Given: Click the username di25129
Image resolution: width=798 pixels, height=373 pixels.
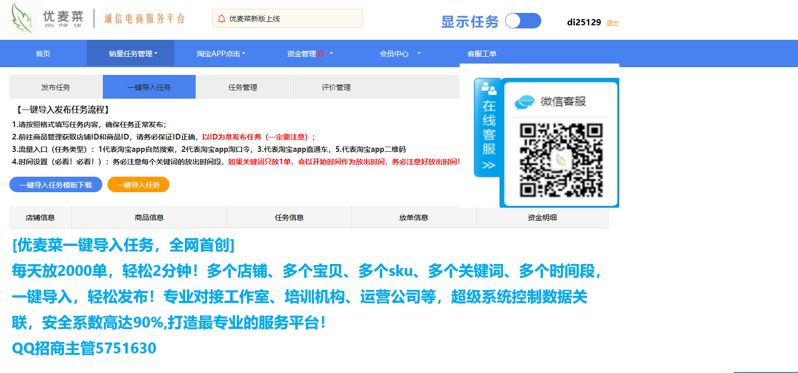Looking at the screenshot, I should pyautogui.click(x=584, y=22).
